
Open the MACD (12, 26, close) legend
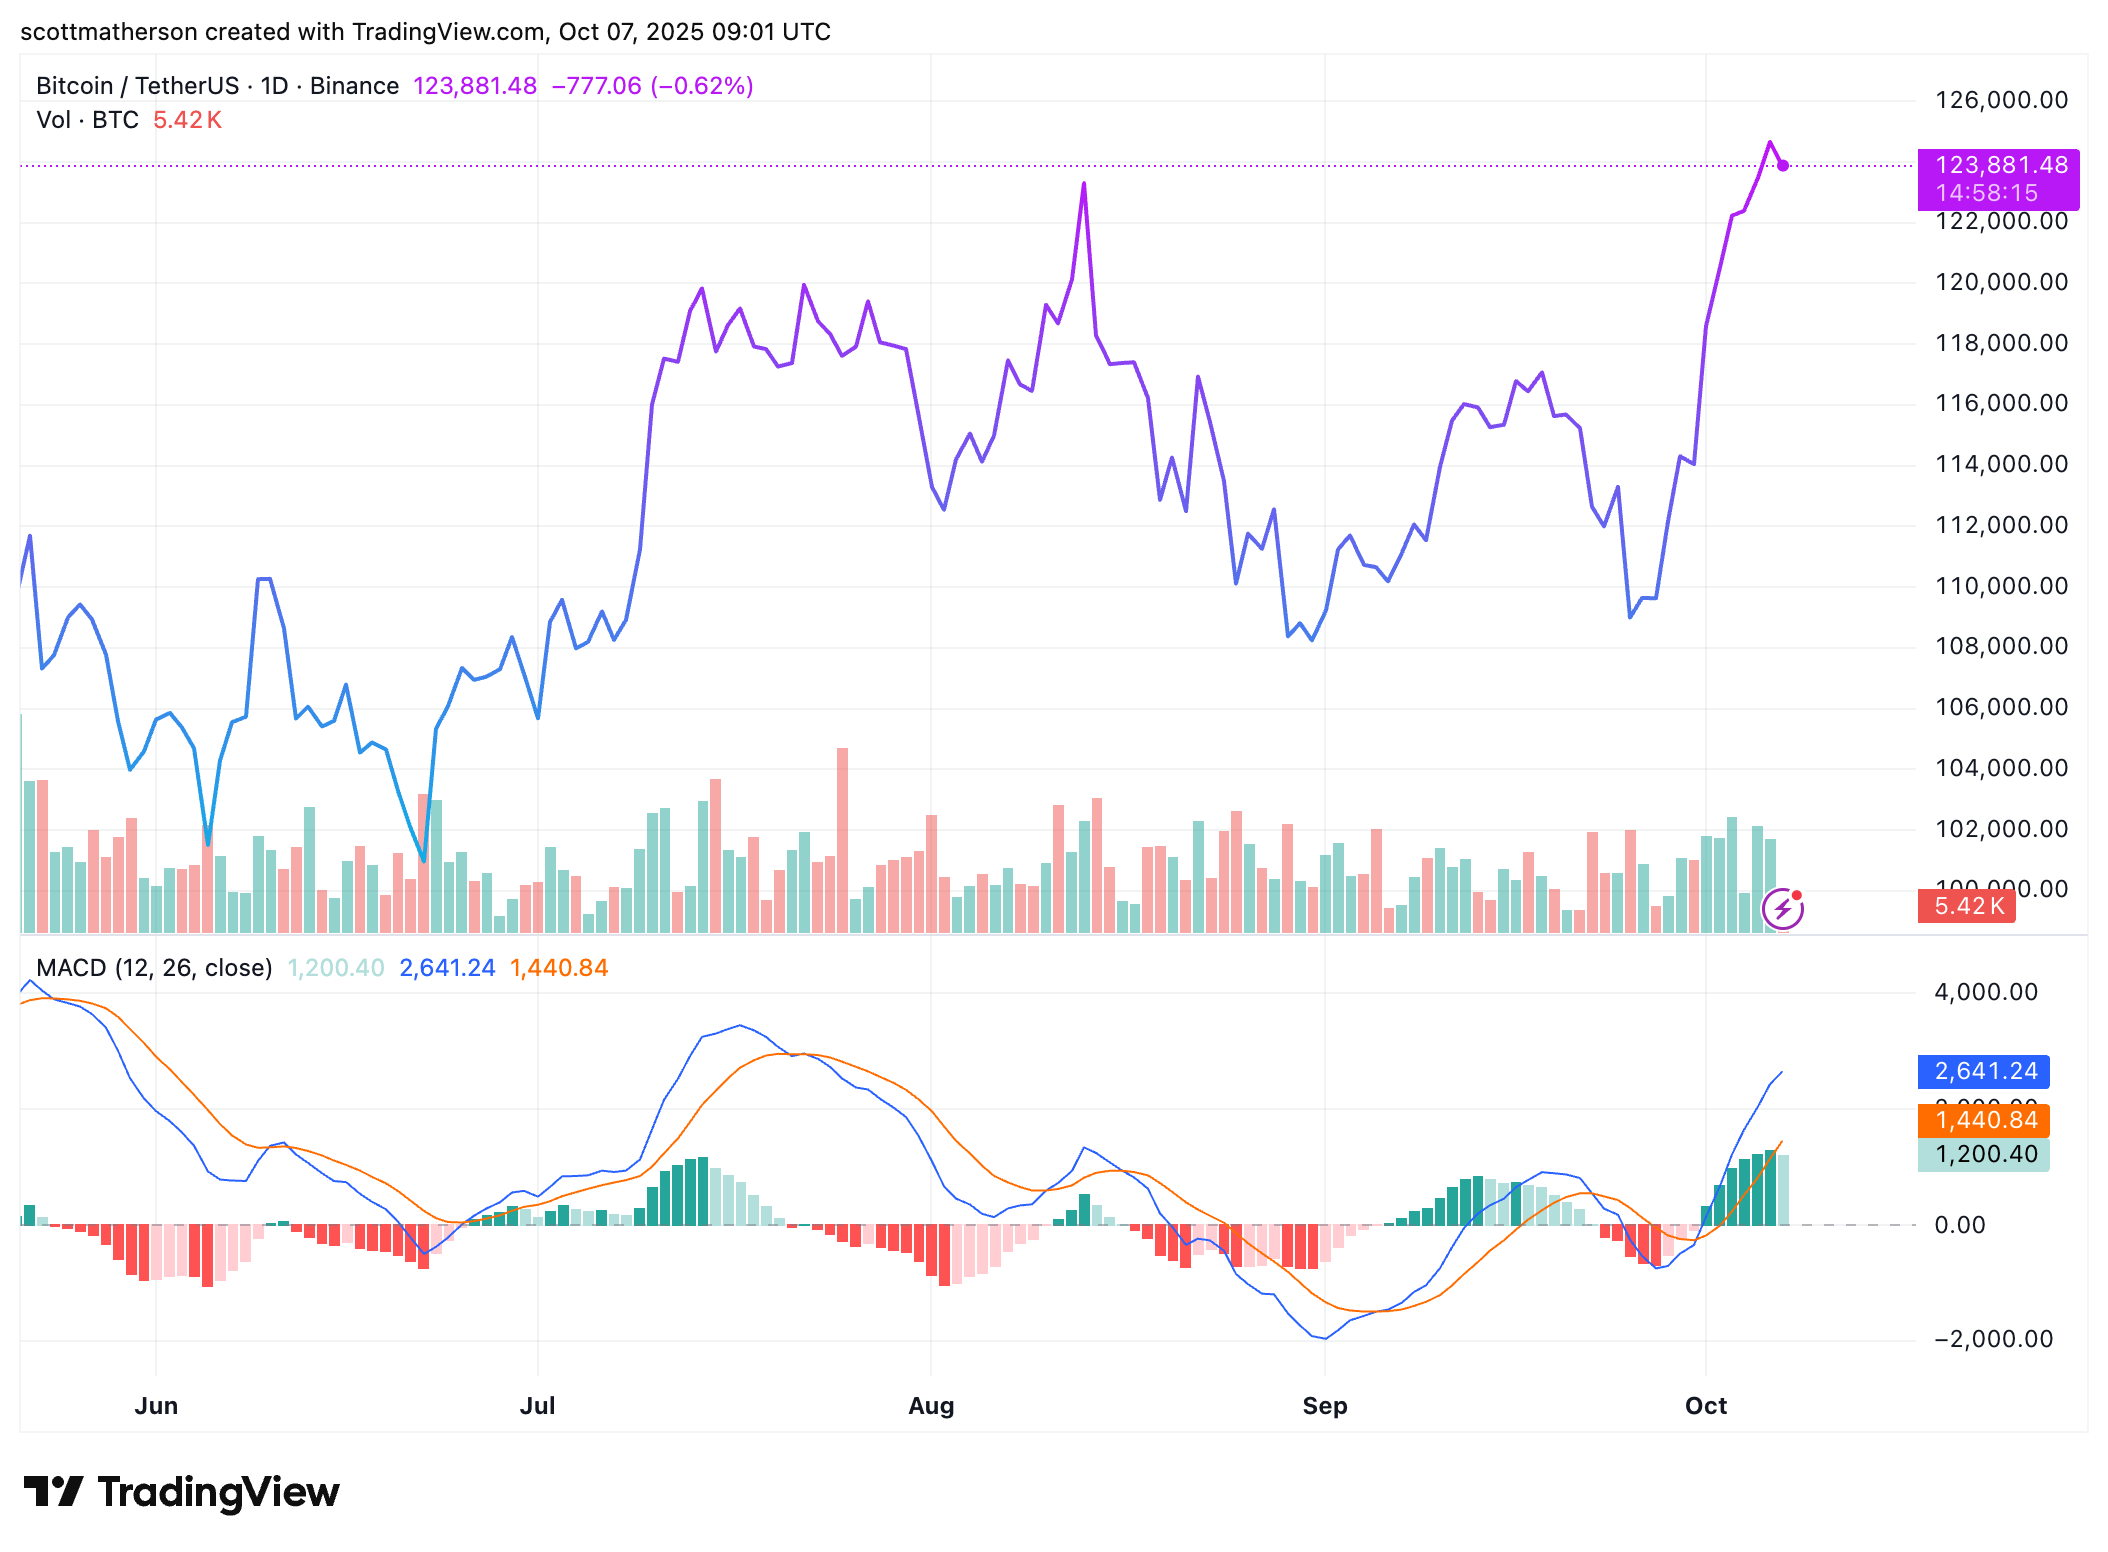click(x=154, y=968)
